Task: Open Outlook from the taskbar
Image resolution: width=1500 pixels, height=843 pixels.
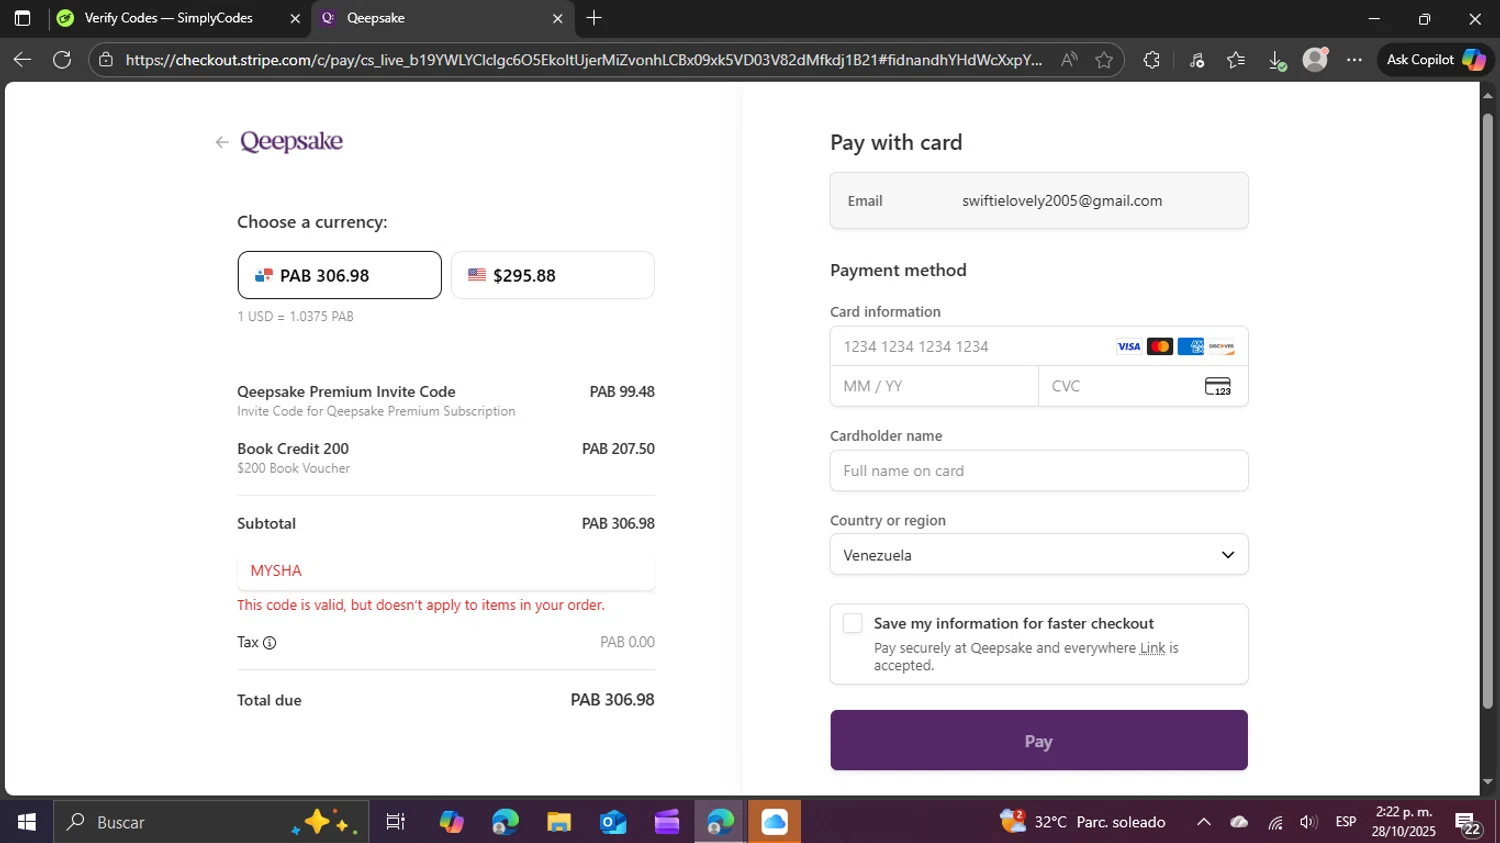Action: [x=613, y=822]
